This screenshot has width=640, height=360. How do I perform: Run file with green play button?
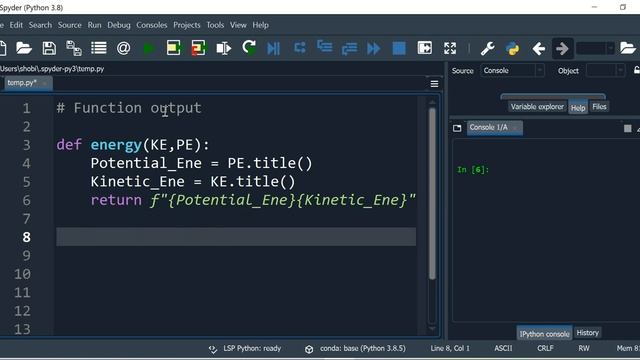pyautogui.click(x=149, y=49)
